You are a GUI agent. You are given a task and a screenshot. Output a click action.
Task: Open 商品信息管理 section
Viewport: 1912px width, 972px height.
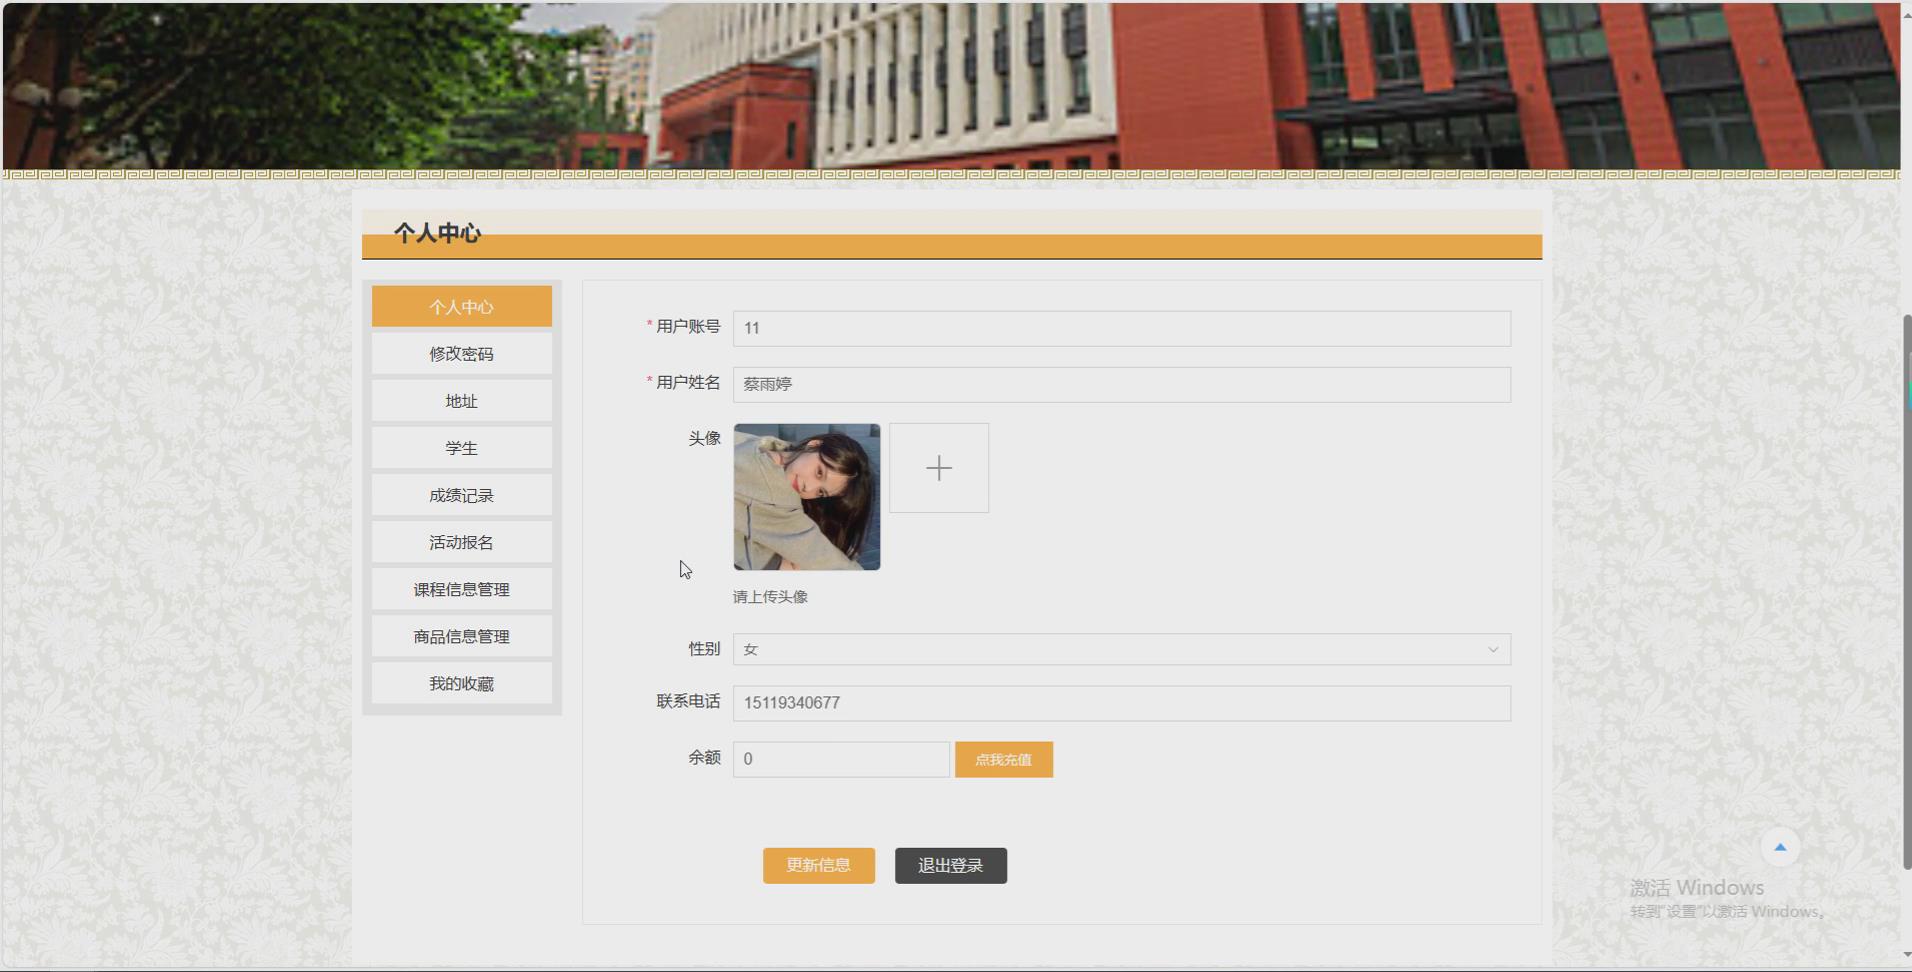tap(461, 636)
